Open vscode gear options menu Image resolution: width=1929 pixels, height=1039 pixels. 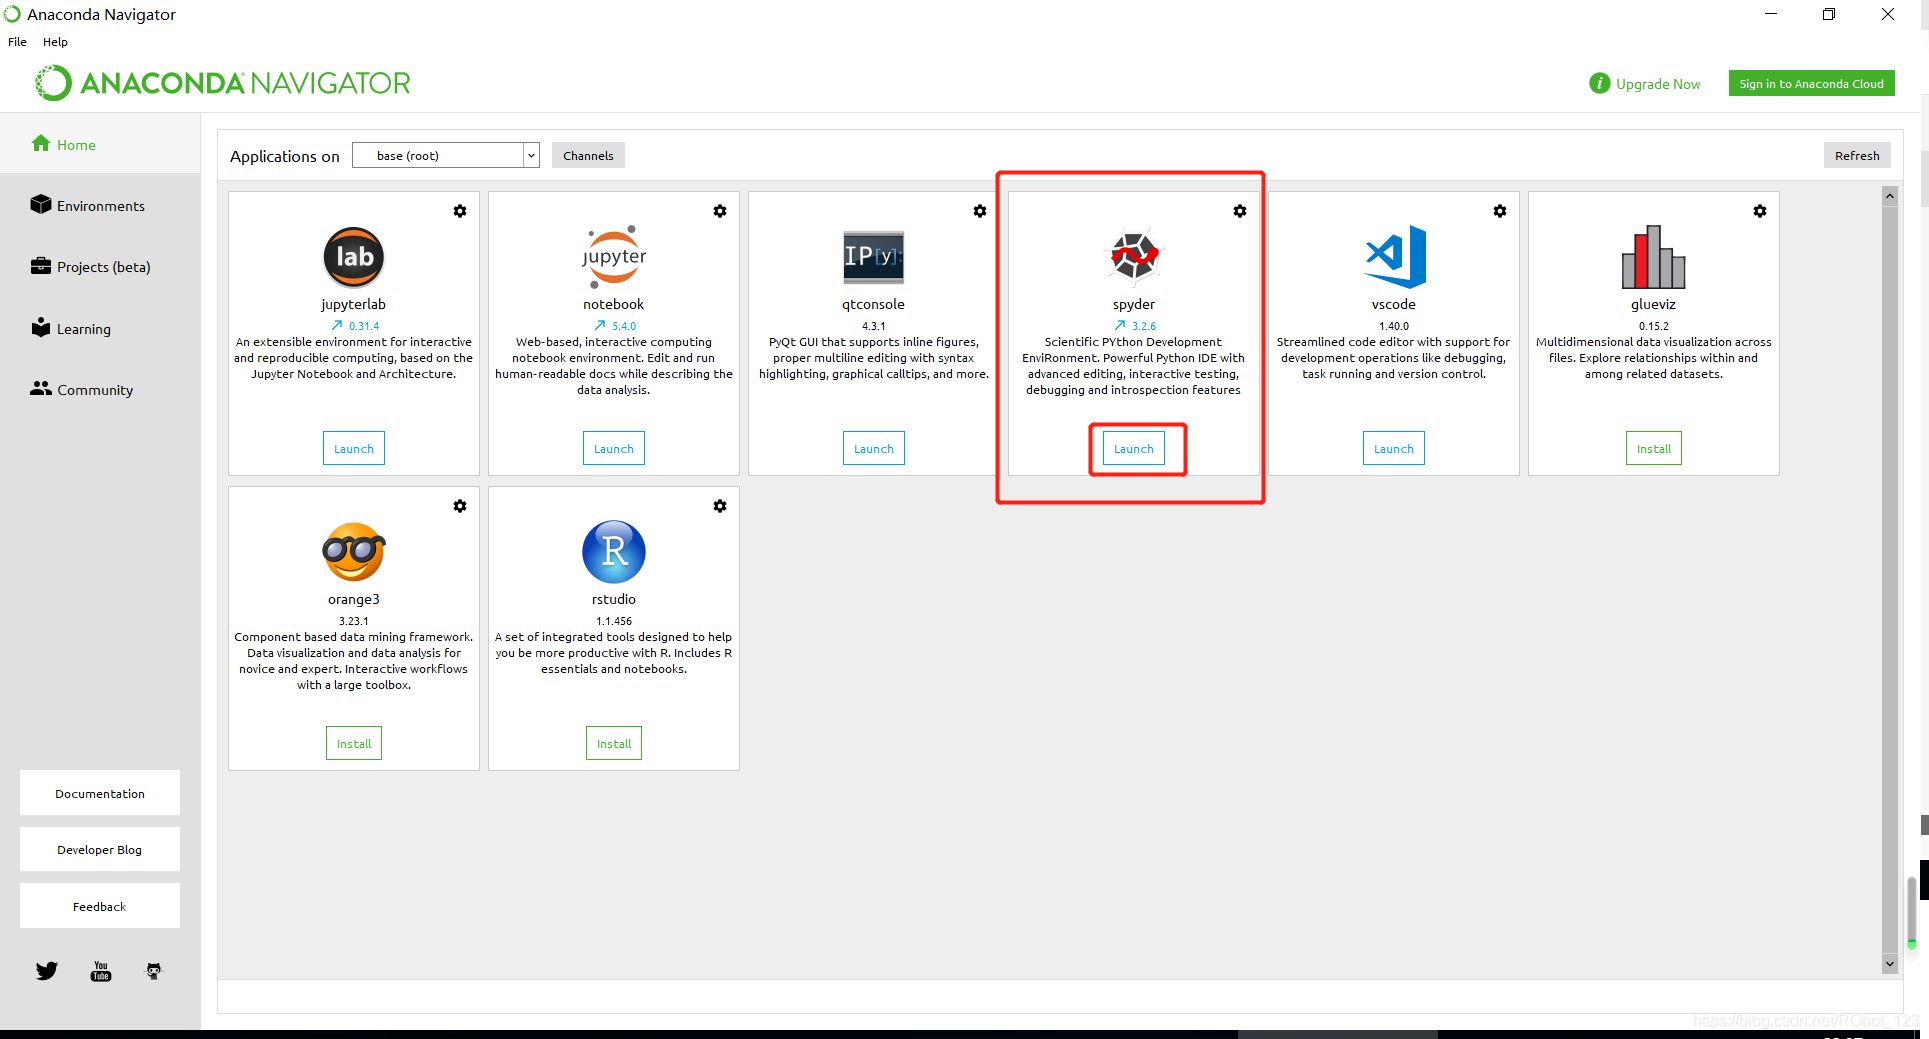pyautogui.click(x=1500, y=211)
